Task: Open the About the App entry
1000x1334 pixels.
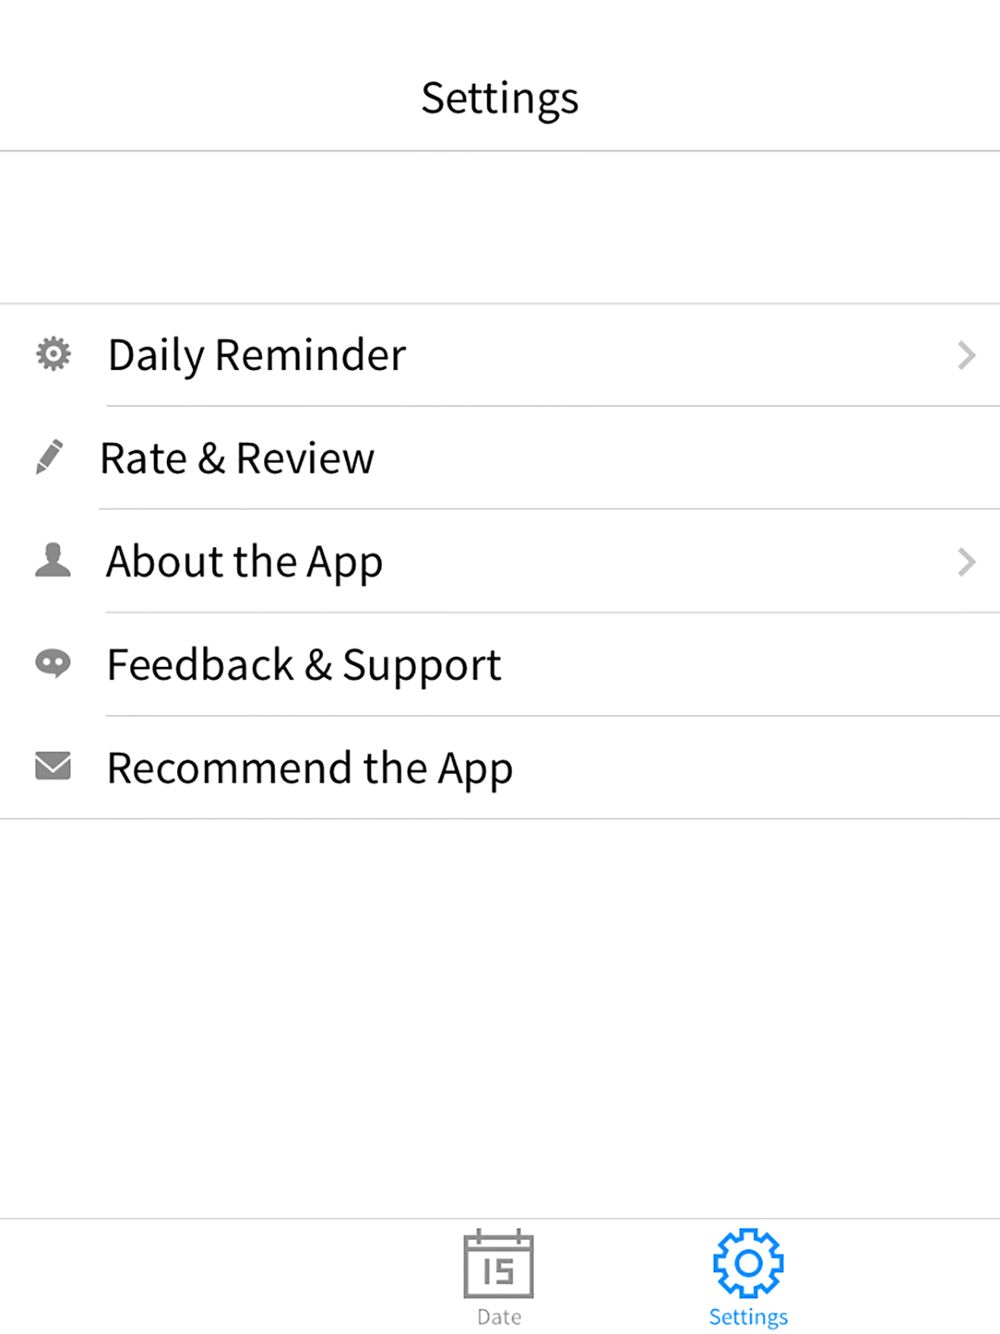Action: point(500,561)
